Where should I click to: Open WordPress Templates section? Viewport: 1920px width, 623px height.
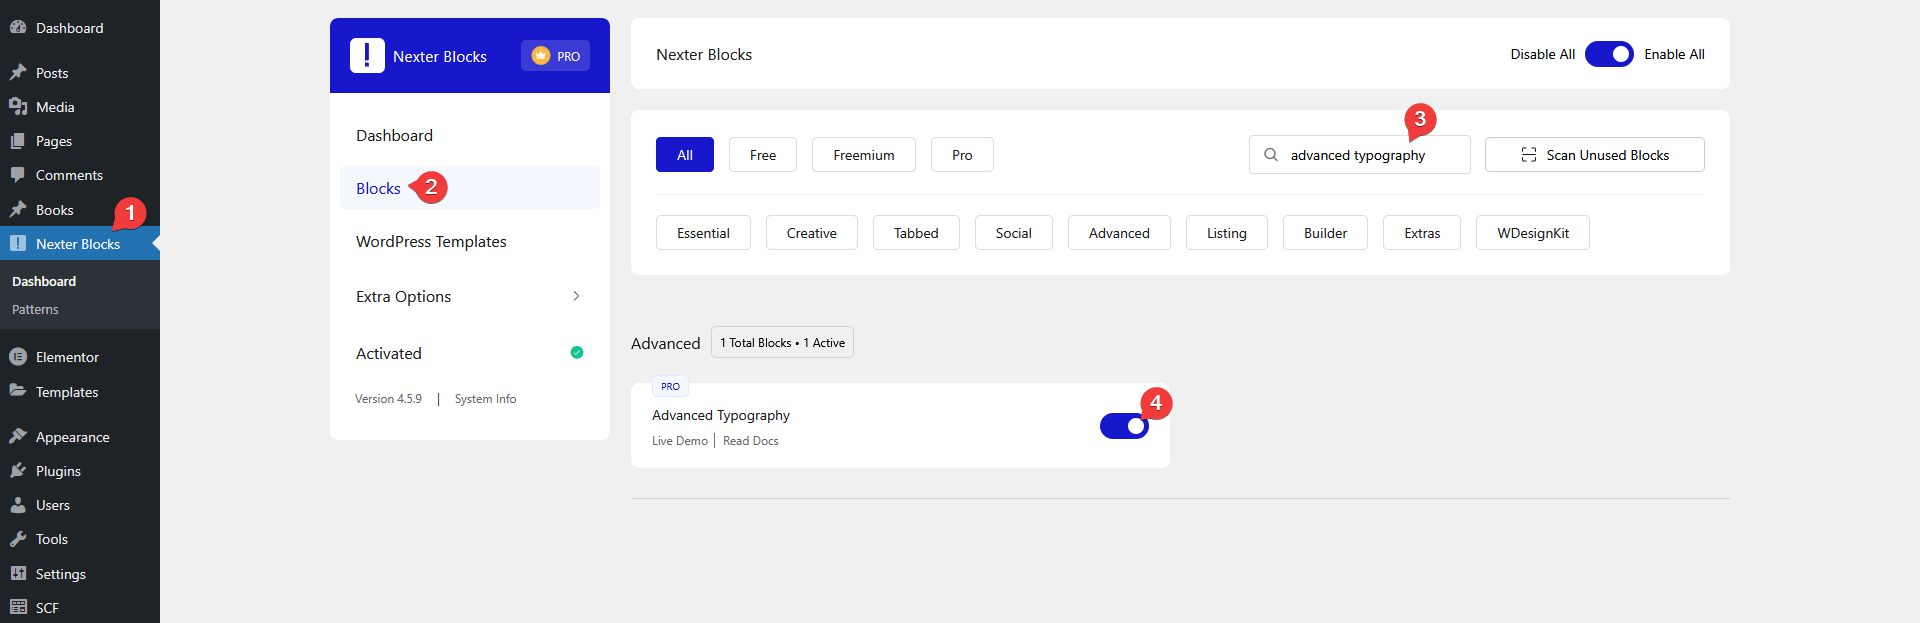click(431, 242)
